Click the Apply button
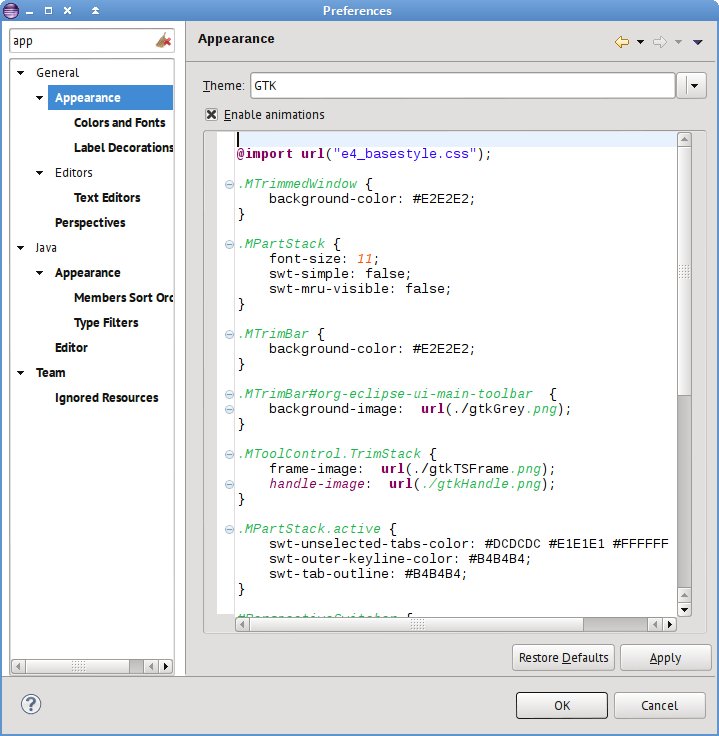Screen dimensions: 719x736 (x=665, y=658)
